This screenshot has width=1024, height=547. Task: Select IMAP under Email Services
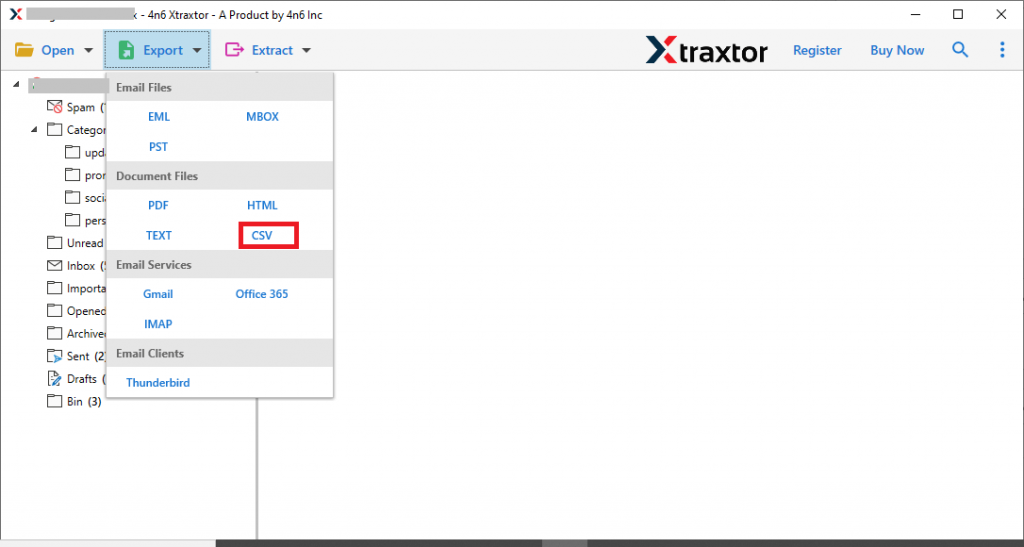pyautogui.click(x=158, y=324)
